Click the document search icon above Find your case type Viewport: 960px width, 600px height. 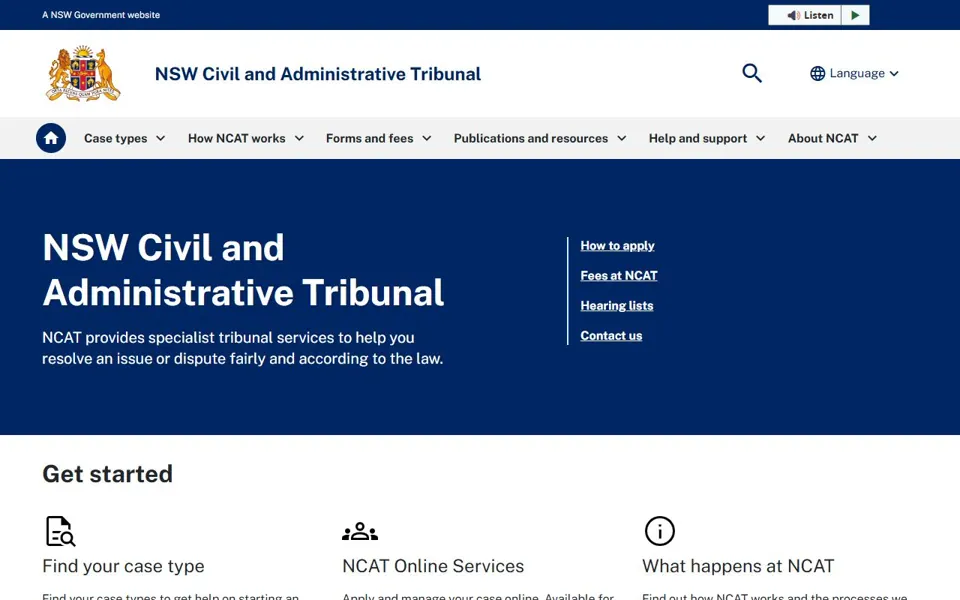coord(60,531)
